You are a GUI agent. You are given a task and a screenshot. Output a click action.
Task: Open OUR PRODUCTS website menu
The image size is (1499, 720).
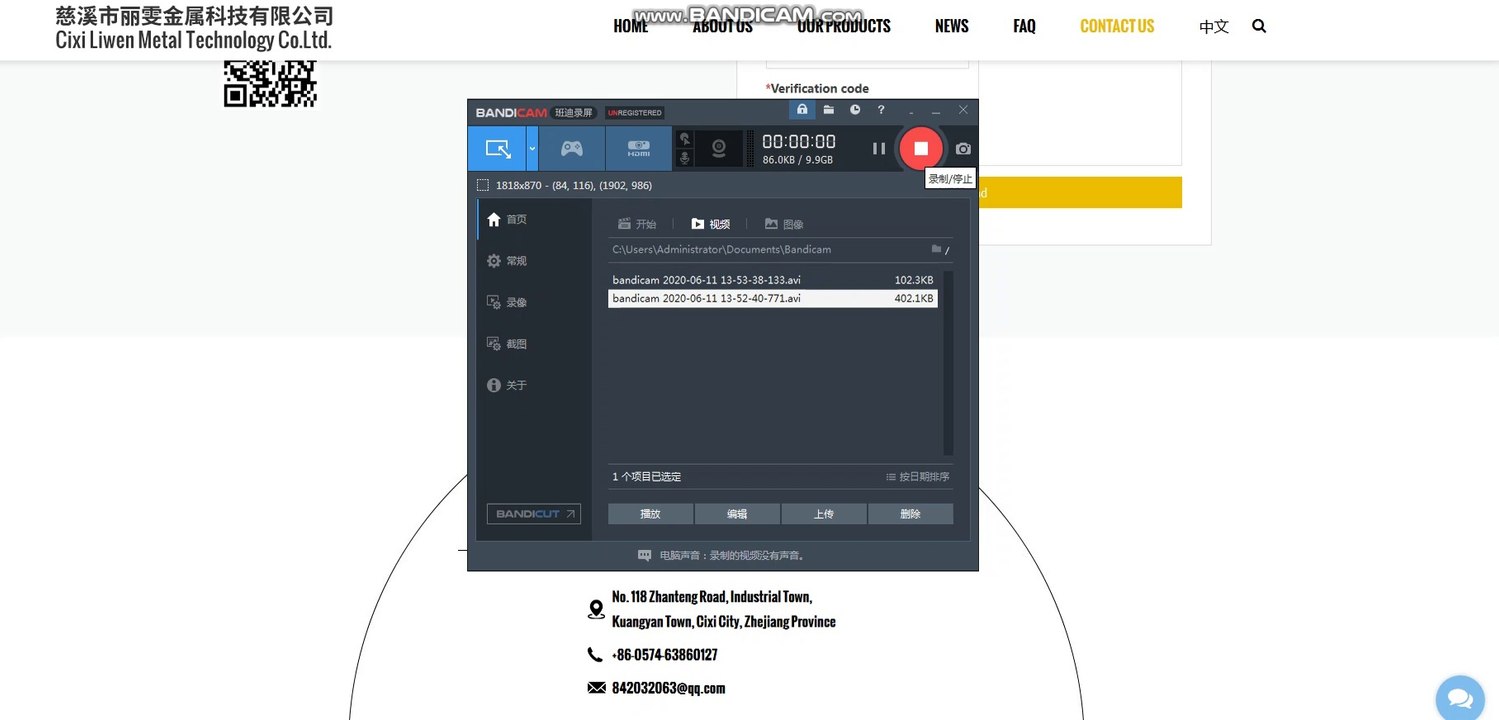tap(844, 26)
